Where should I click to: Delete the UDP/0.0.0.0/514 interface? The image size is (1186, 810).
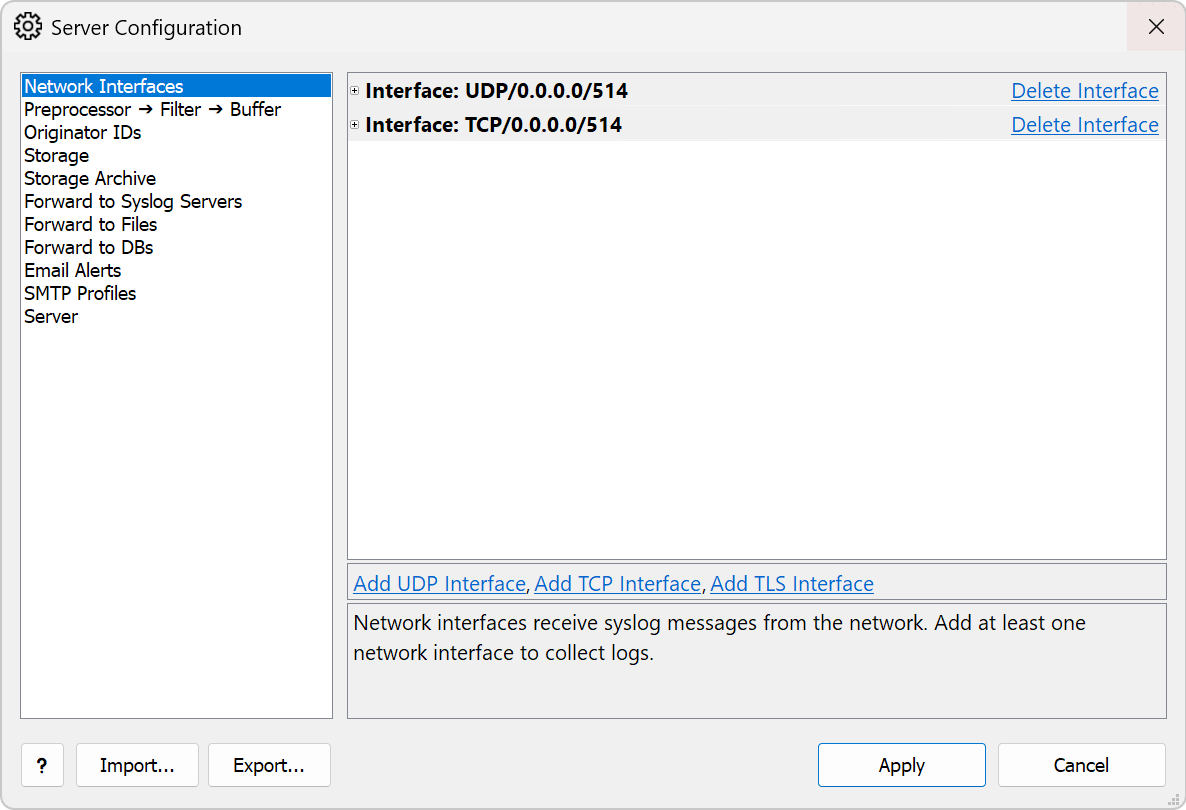tap(1085, 91)
